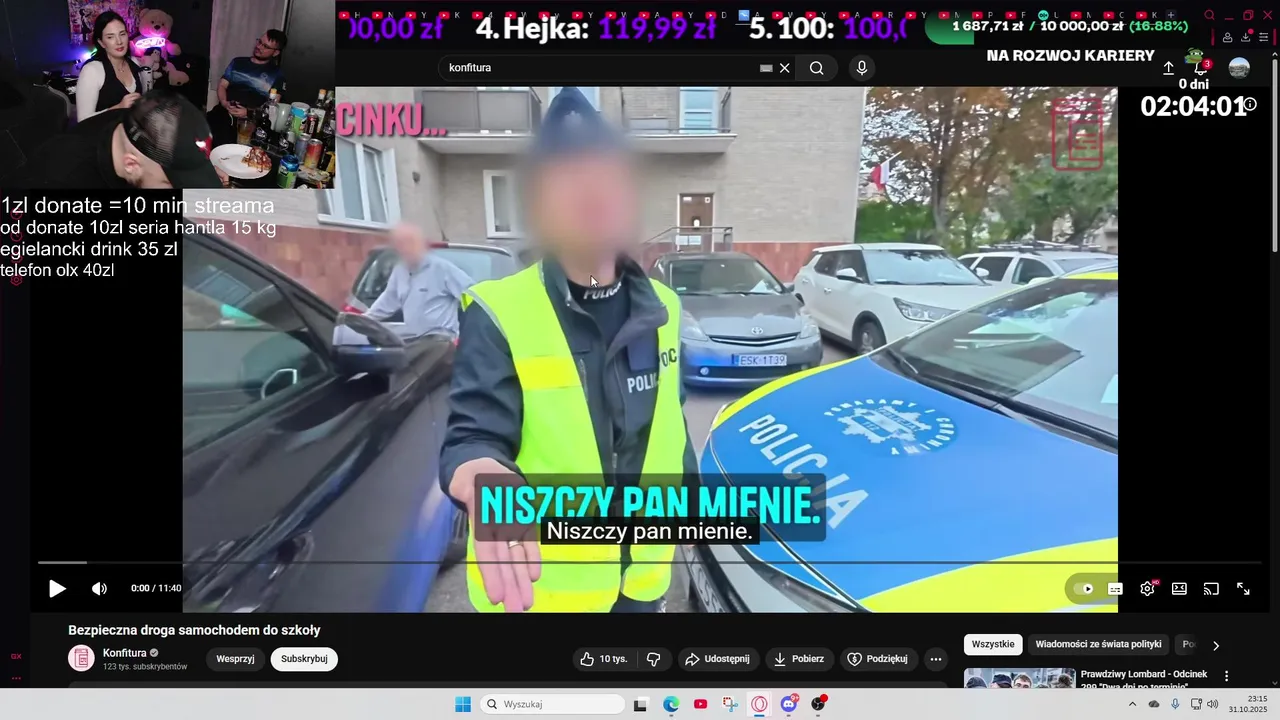Viewport: 1280px width, 720px height.
Task: Open the browser profile icon
Action: point(1227,38)
